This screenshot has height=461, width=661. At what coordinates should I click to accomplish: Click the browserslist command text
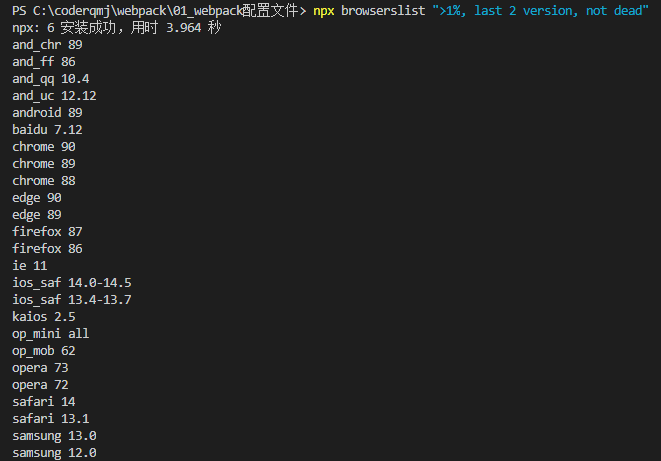click(383, 11)
